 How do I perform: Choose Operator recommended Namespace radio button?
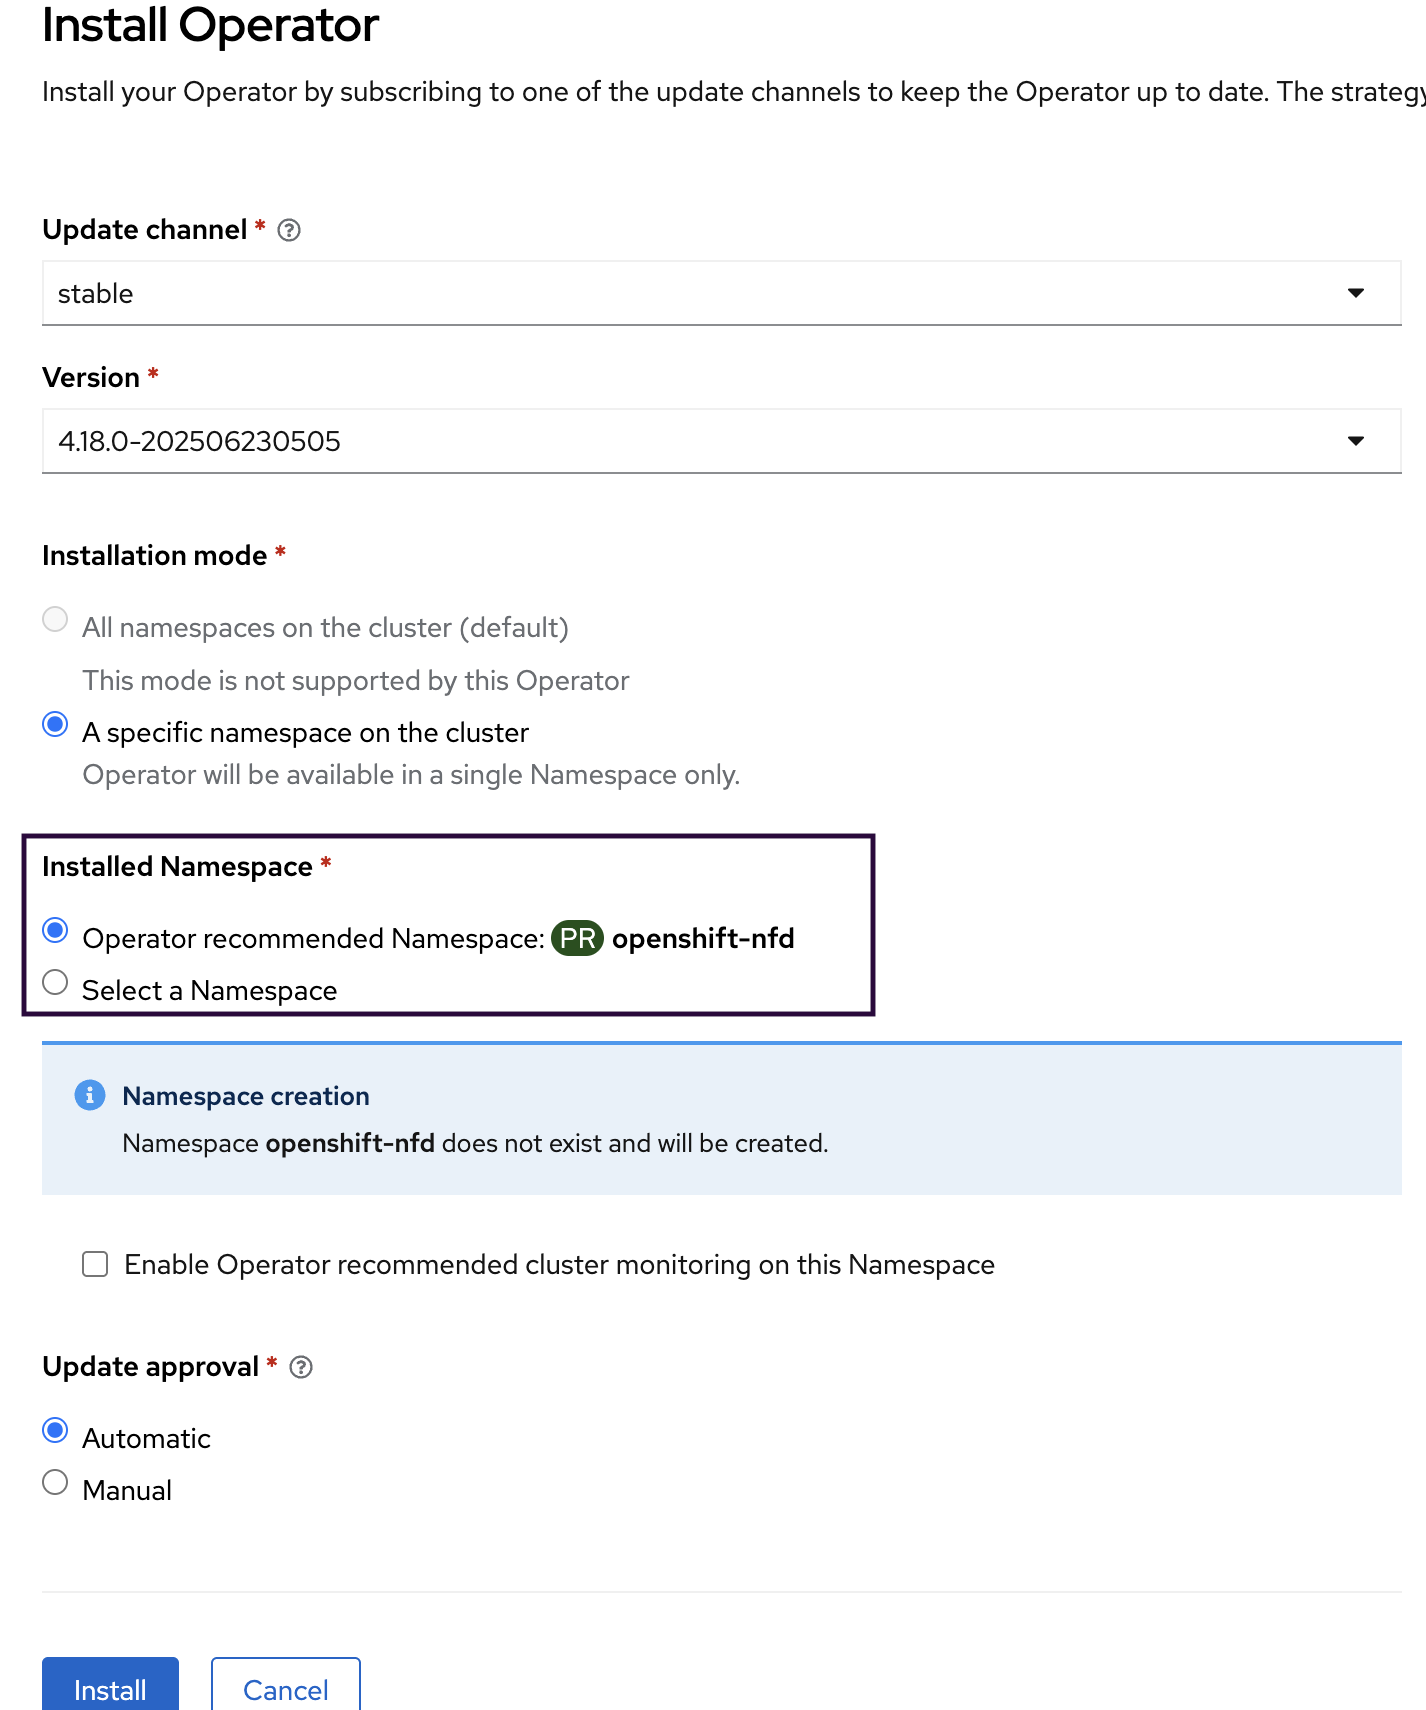click(x=56, y=931)
